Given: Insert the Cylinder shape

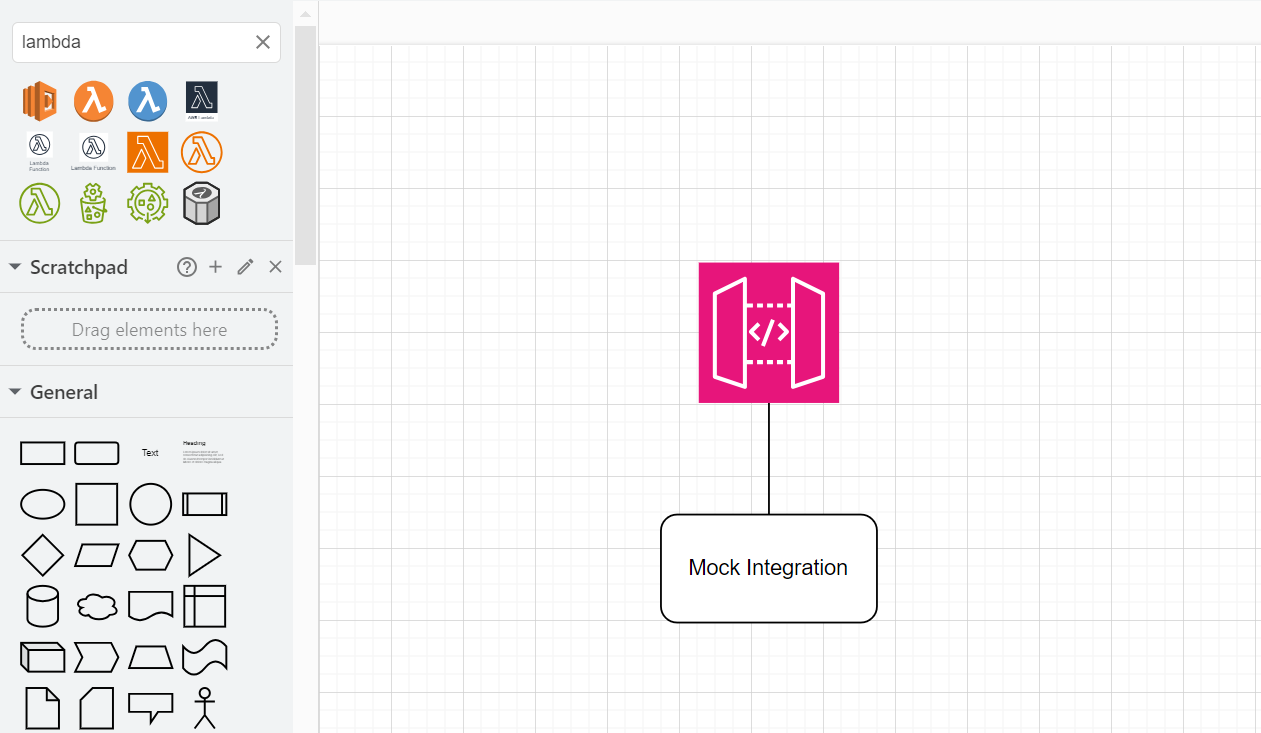Looking at the screenshot, I should pyautogui.click(x=42, y=606).
